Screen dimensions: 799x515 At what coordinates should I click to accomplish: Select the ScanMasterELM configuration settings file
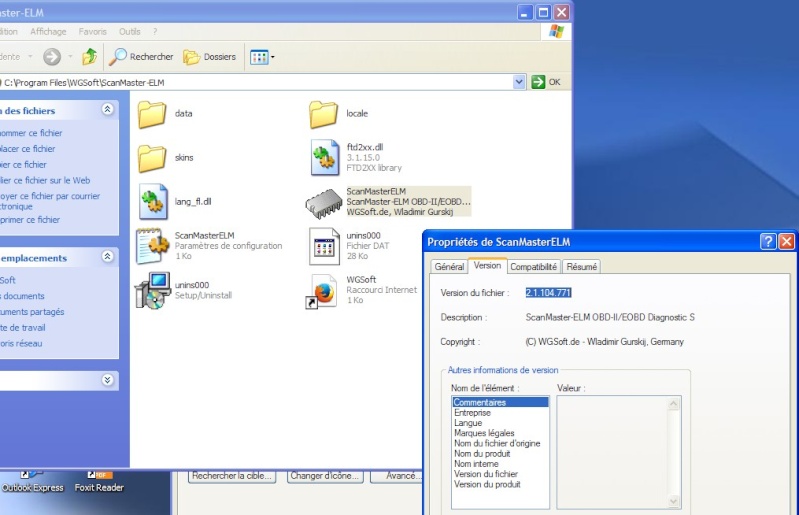(152, 246)
